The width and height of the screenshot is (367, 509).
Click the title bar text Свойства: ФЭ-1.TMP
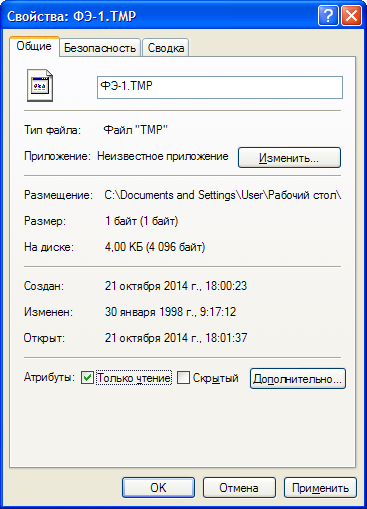point(72,16)
